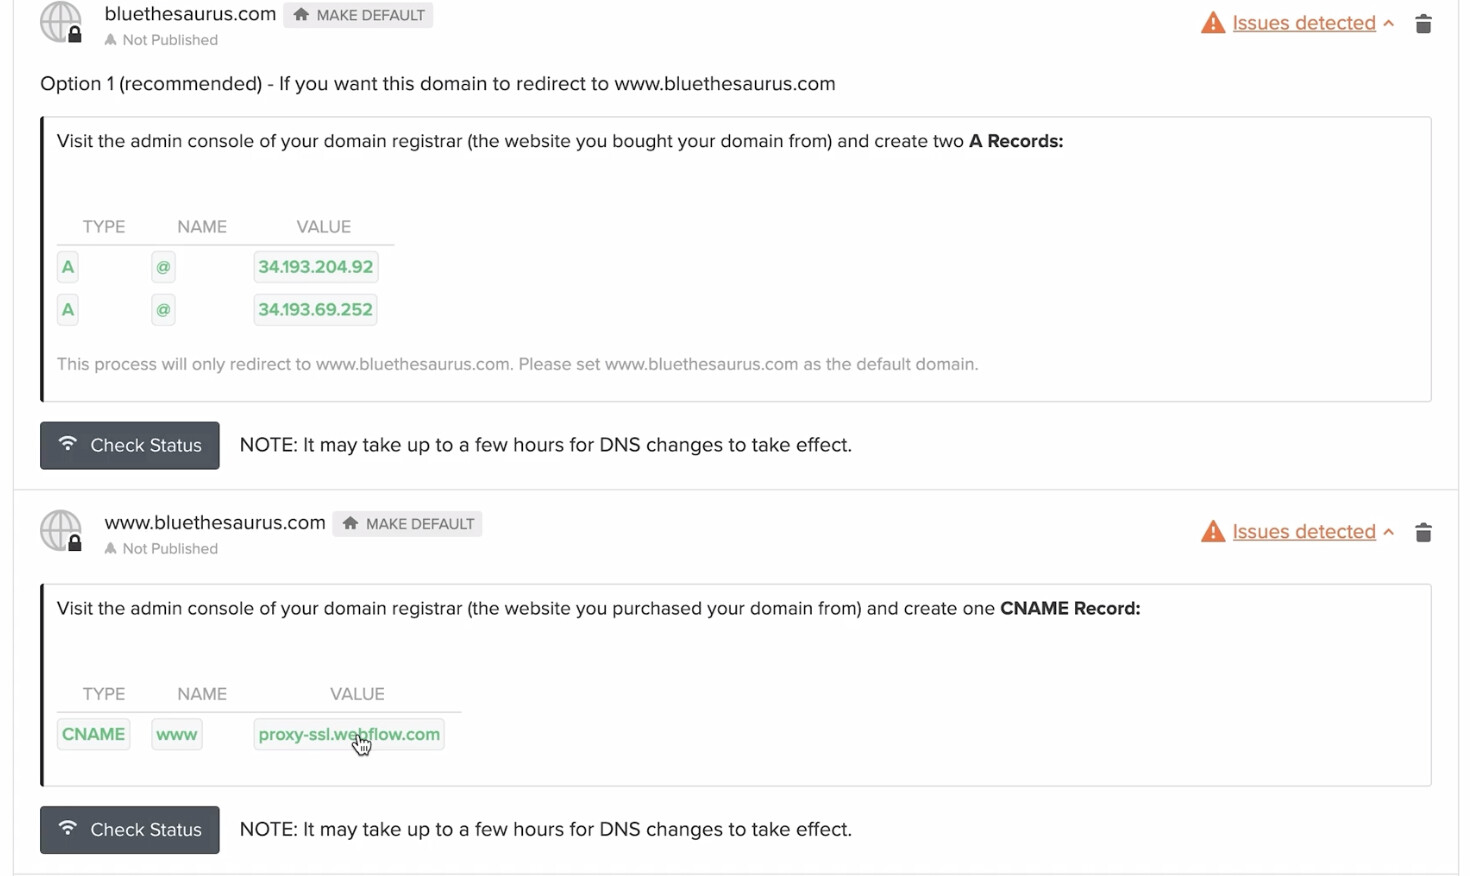Image resolution: width=1470 pixels, height=876 pixels.
Task: Click the first @ name chip
Action: pos(163,267)
